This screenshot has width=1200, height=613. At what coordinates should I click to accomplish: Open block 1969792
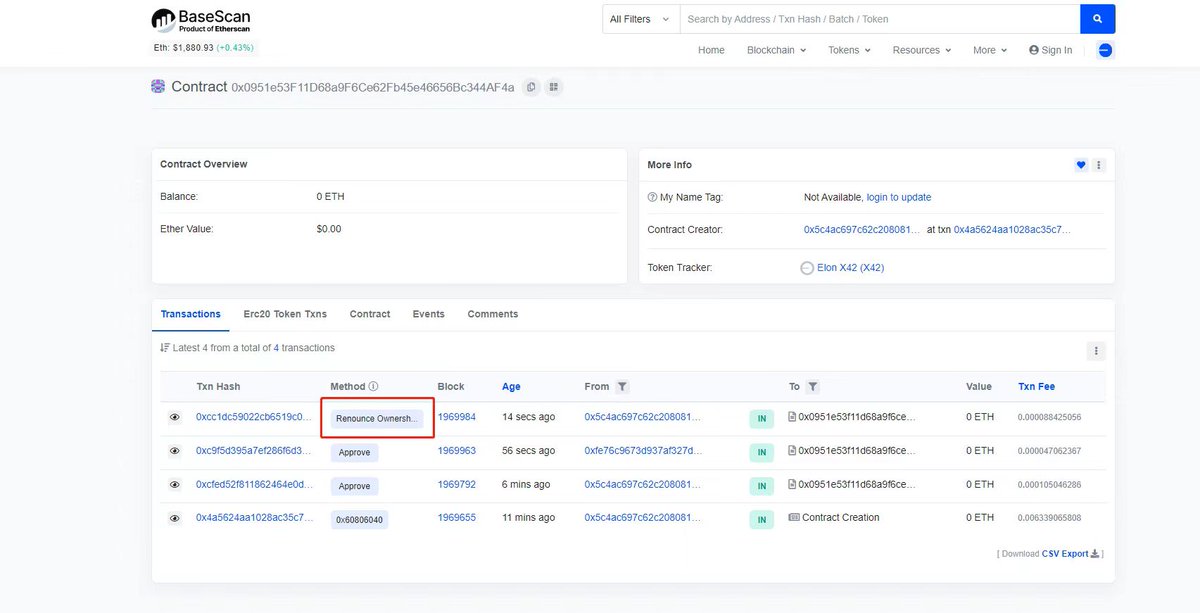tap(457, 485)
